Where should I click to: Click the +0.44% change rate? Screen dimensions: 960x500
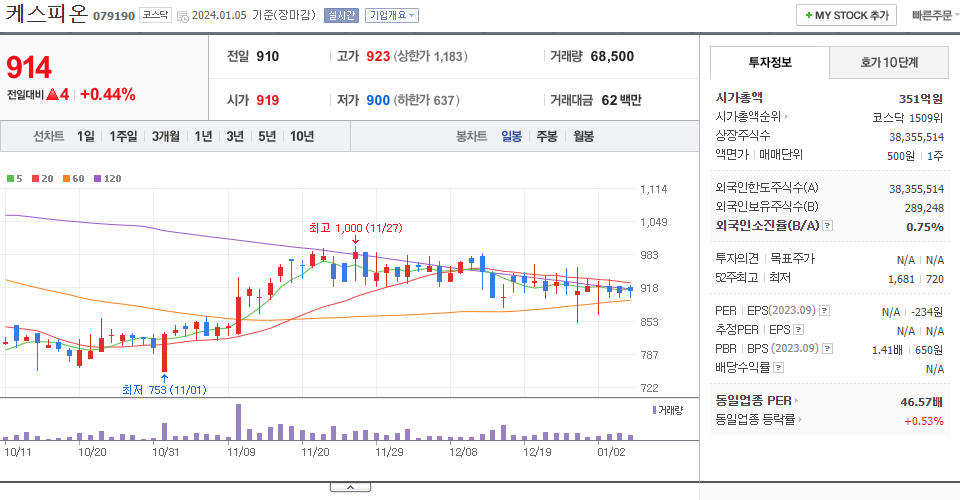click(108, 94)
